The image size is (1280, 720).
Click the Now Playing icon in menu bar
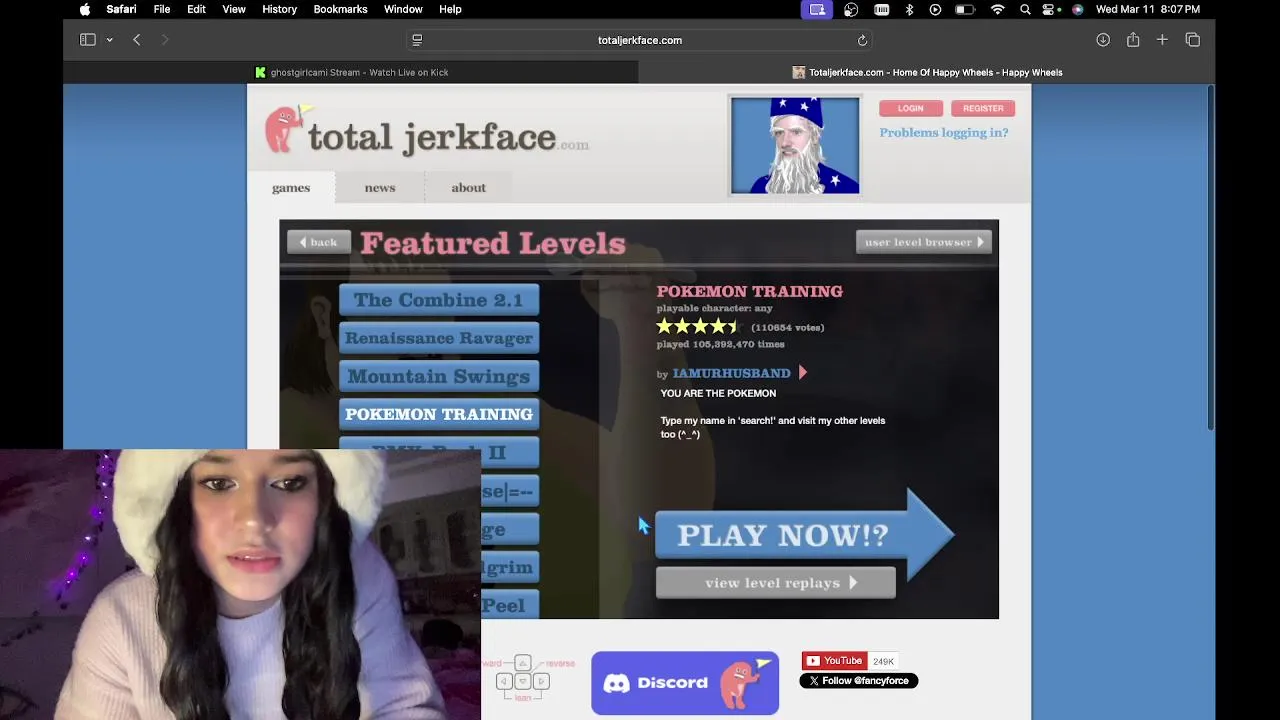coord(935,9)
